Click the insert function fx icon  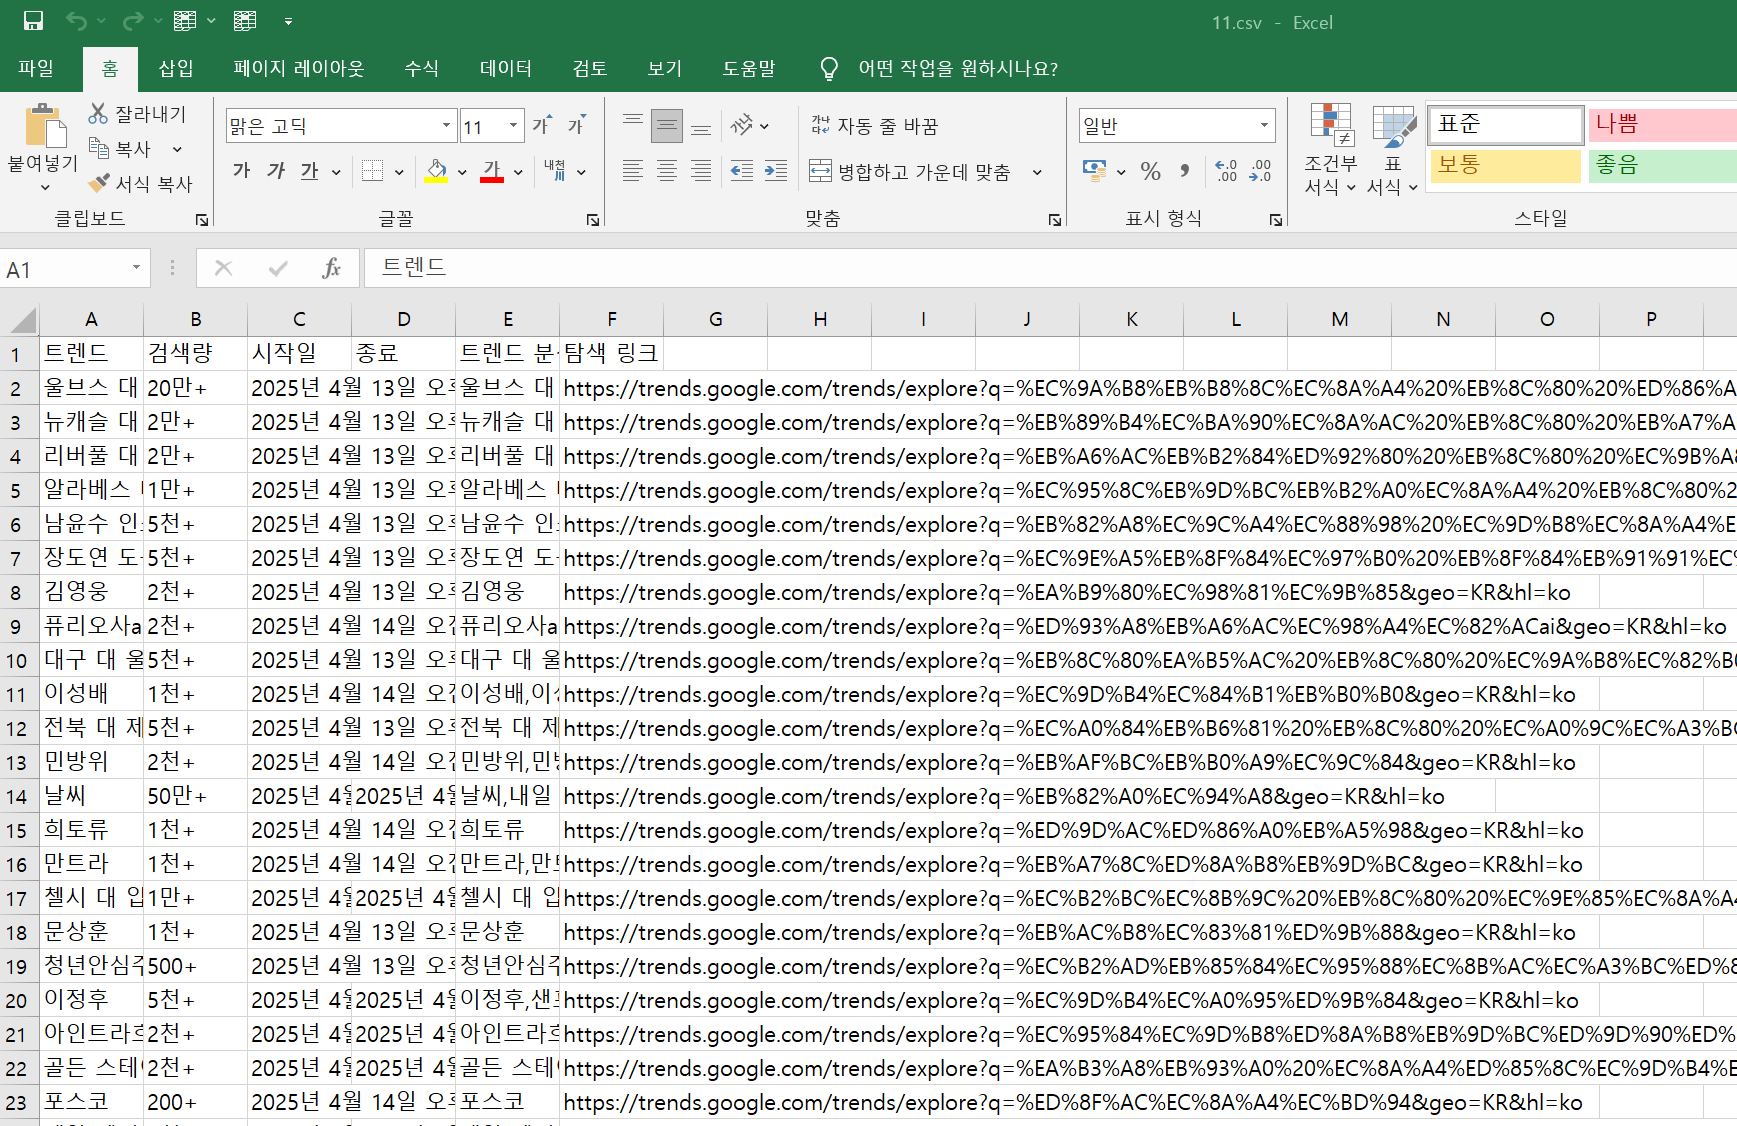tap(332, 268)
